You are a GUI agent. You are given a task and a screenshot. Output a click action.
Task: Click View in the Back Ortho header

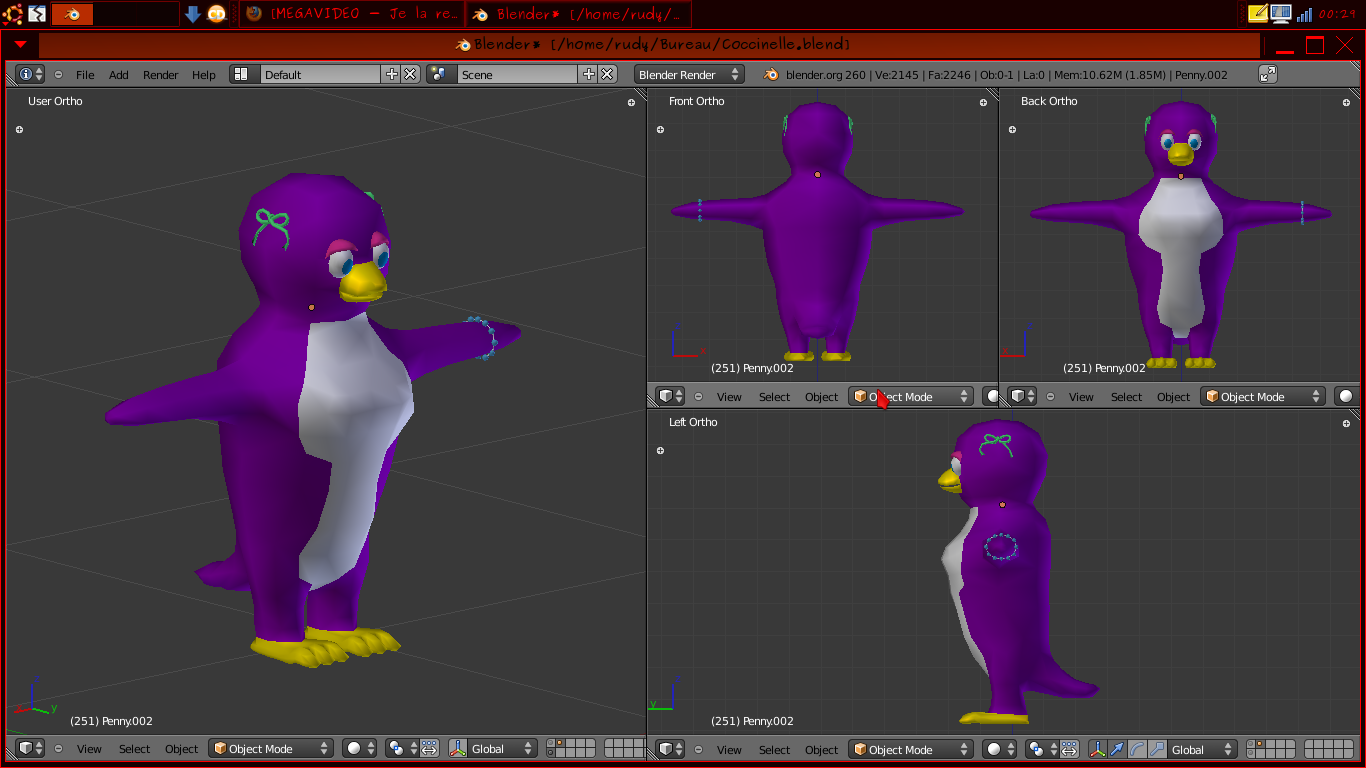coord(1081,397)
